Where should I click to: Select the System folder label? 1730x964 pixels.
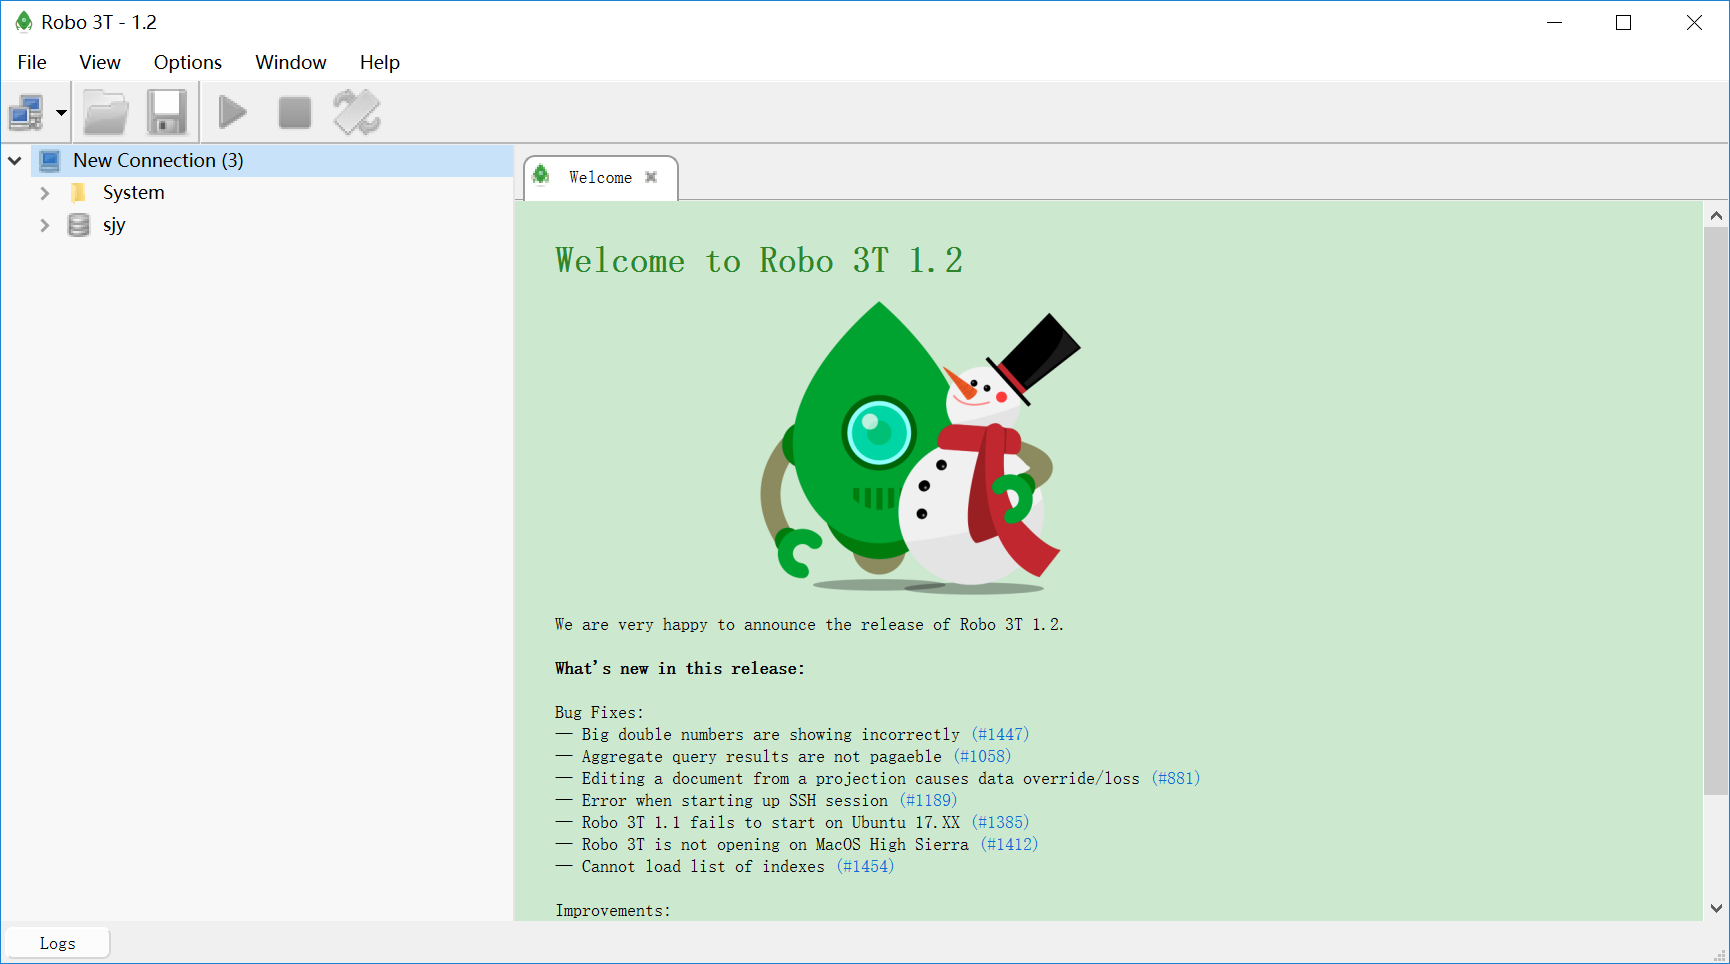(133, 192)
